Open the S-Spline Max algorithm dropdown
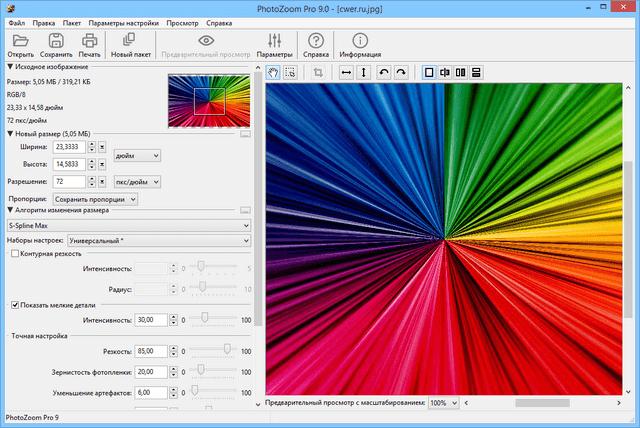640x428 pixels. click(x=127, y=226)
